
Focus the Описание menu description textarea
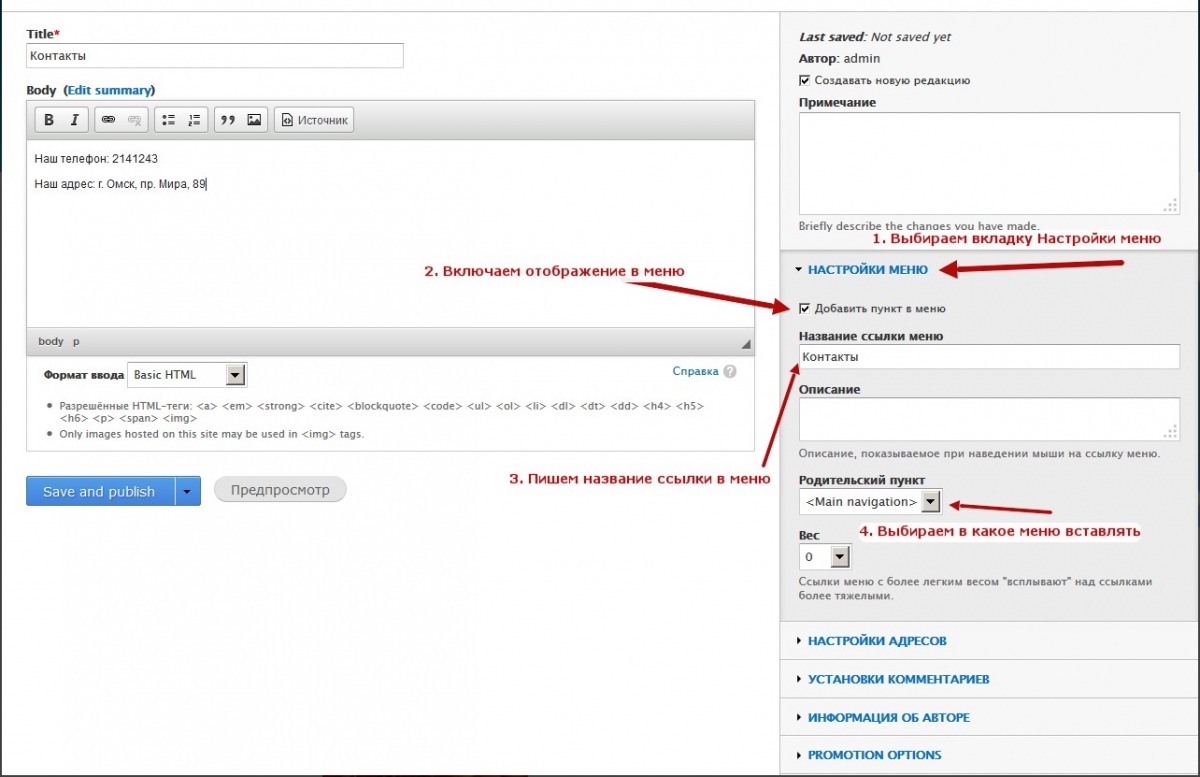(x=990, y=418)
